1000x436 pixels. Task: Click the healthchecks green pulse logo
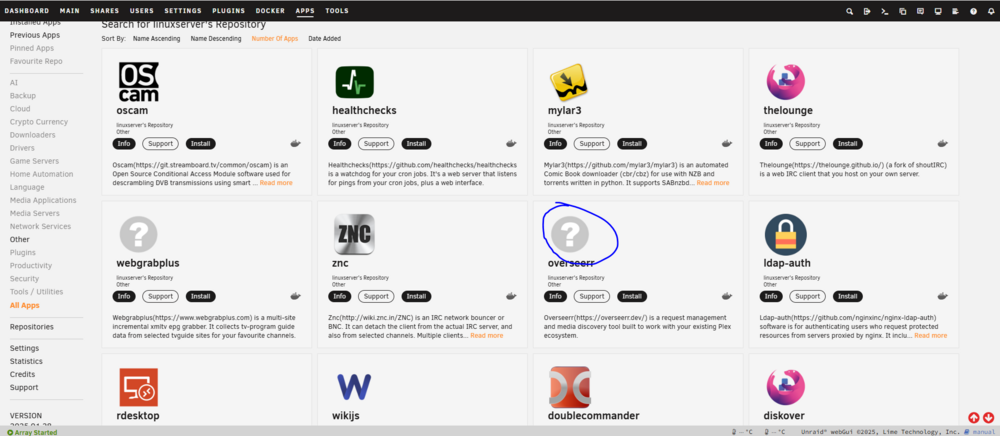355,82
